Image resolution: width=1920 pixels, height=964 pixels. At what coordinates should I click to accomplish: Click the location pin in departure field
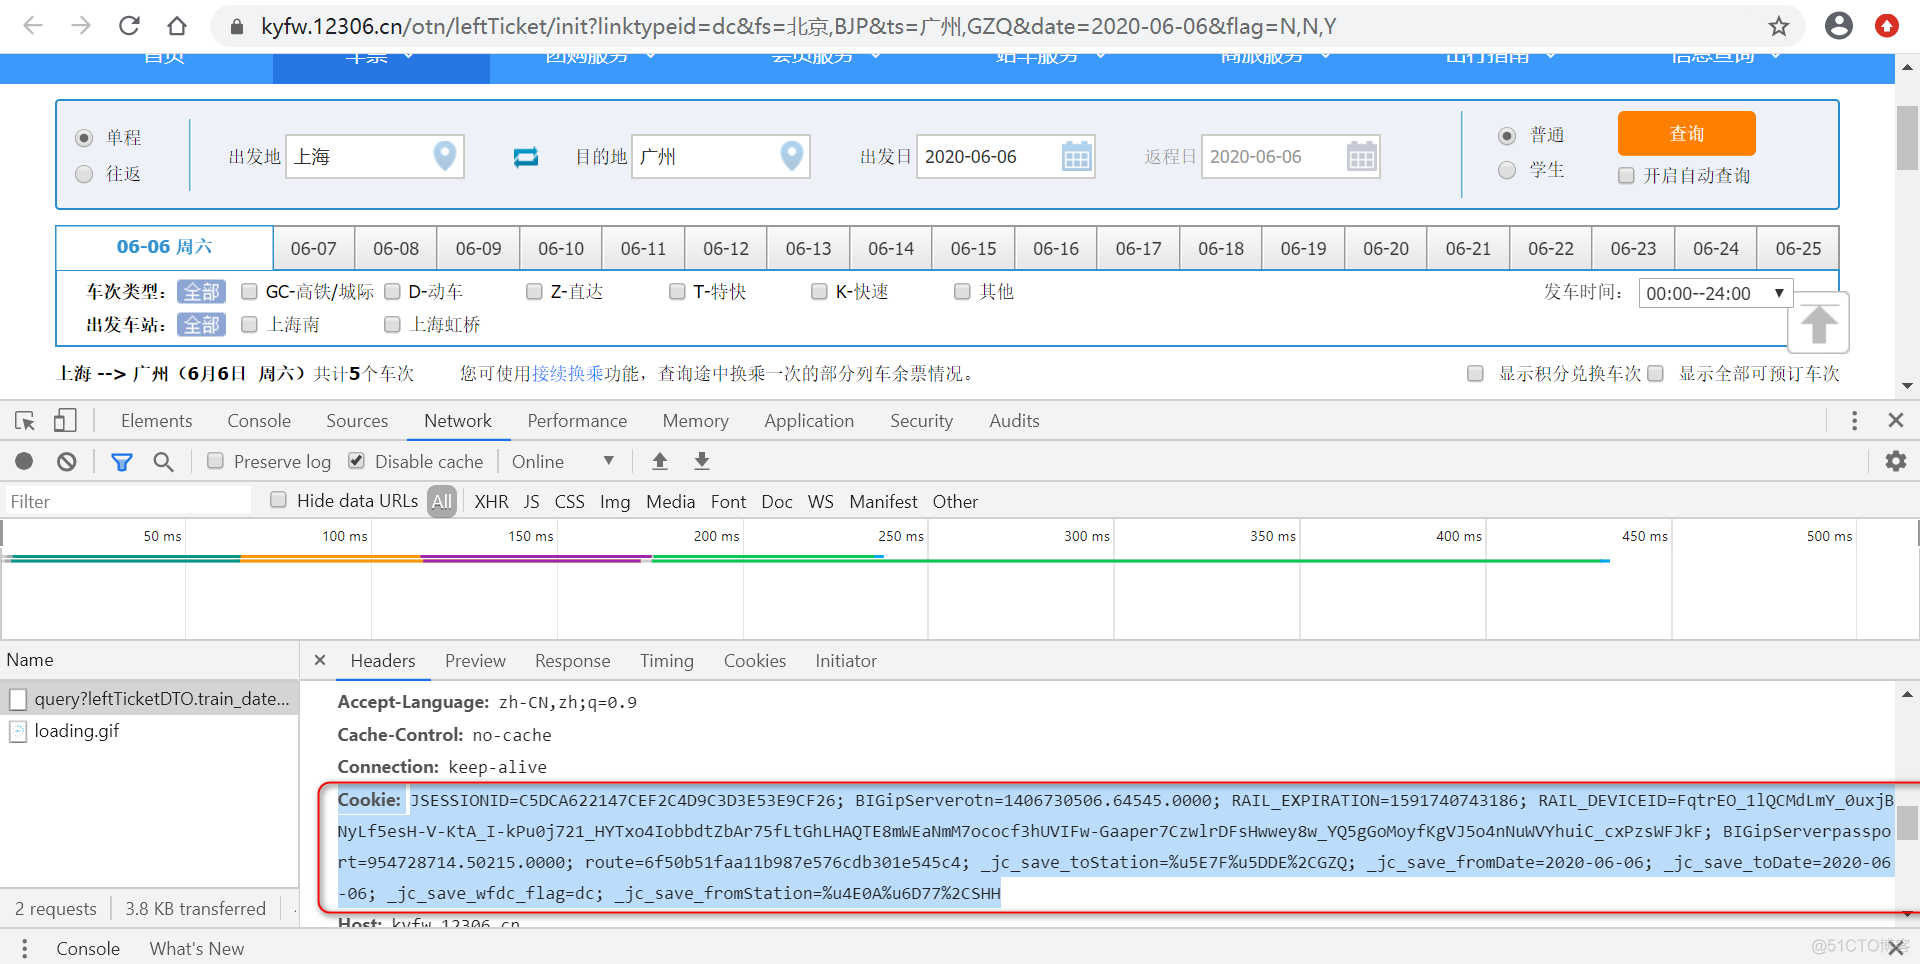(x=445, y=156)
